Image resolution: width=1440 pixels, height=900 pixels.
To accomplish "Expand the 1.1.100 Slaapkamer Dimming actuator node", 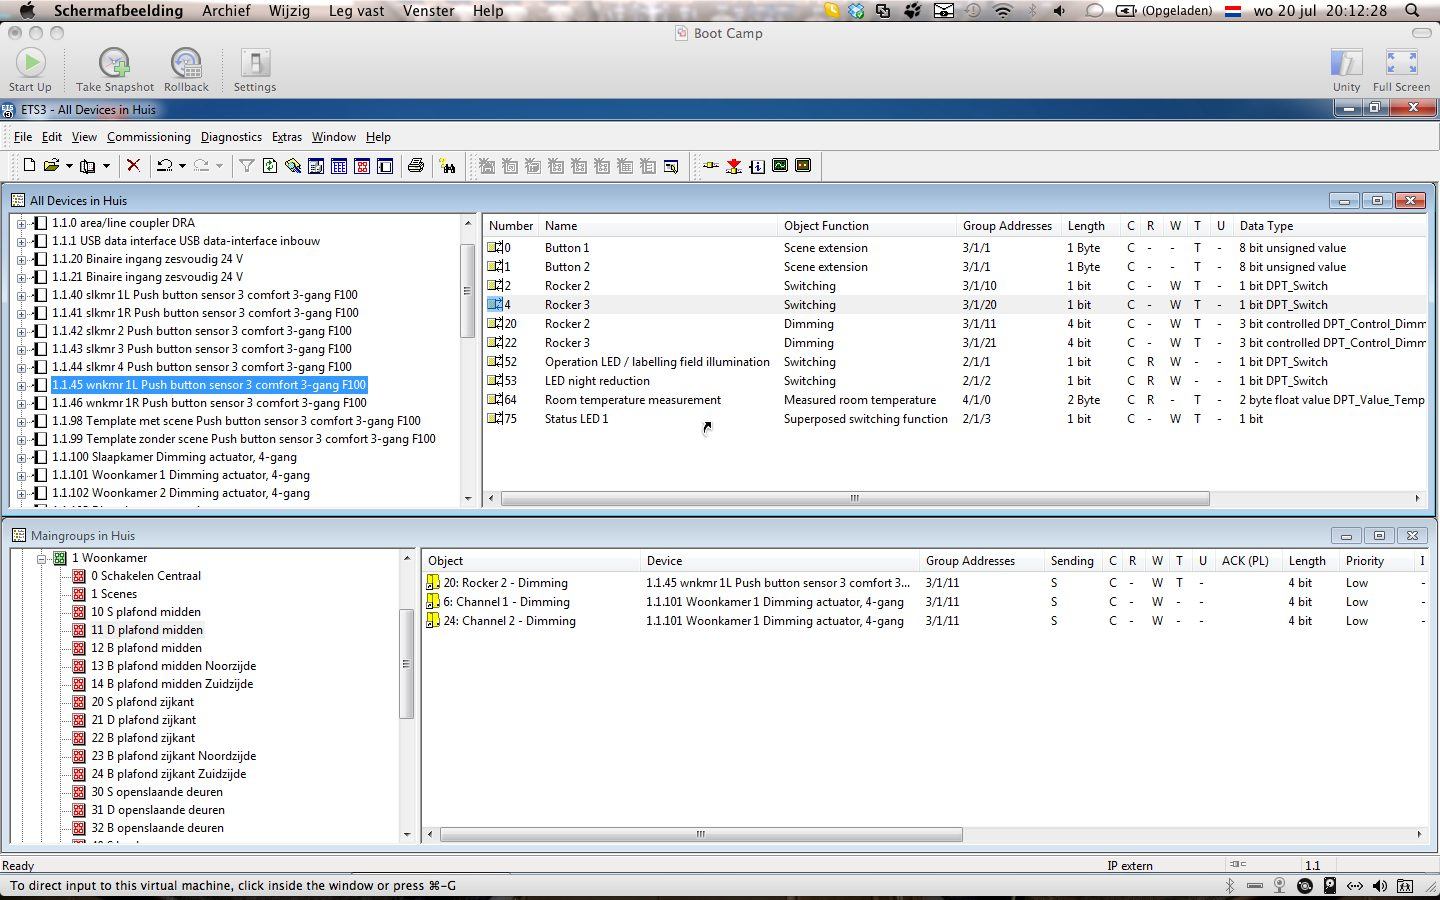I will pyautogui.click(x=22, y=457).
